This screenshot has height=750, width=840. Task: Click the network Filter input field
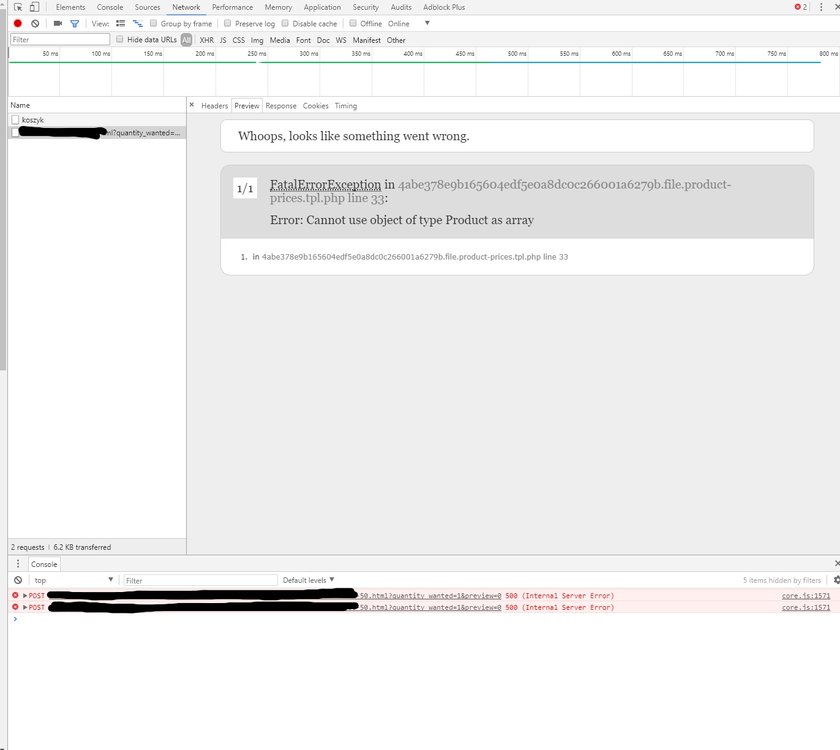click(60, 39)
